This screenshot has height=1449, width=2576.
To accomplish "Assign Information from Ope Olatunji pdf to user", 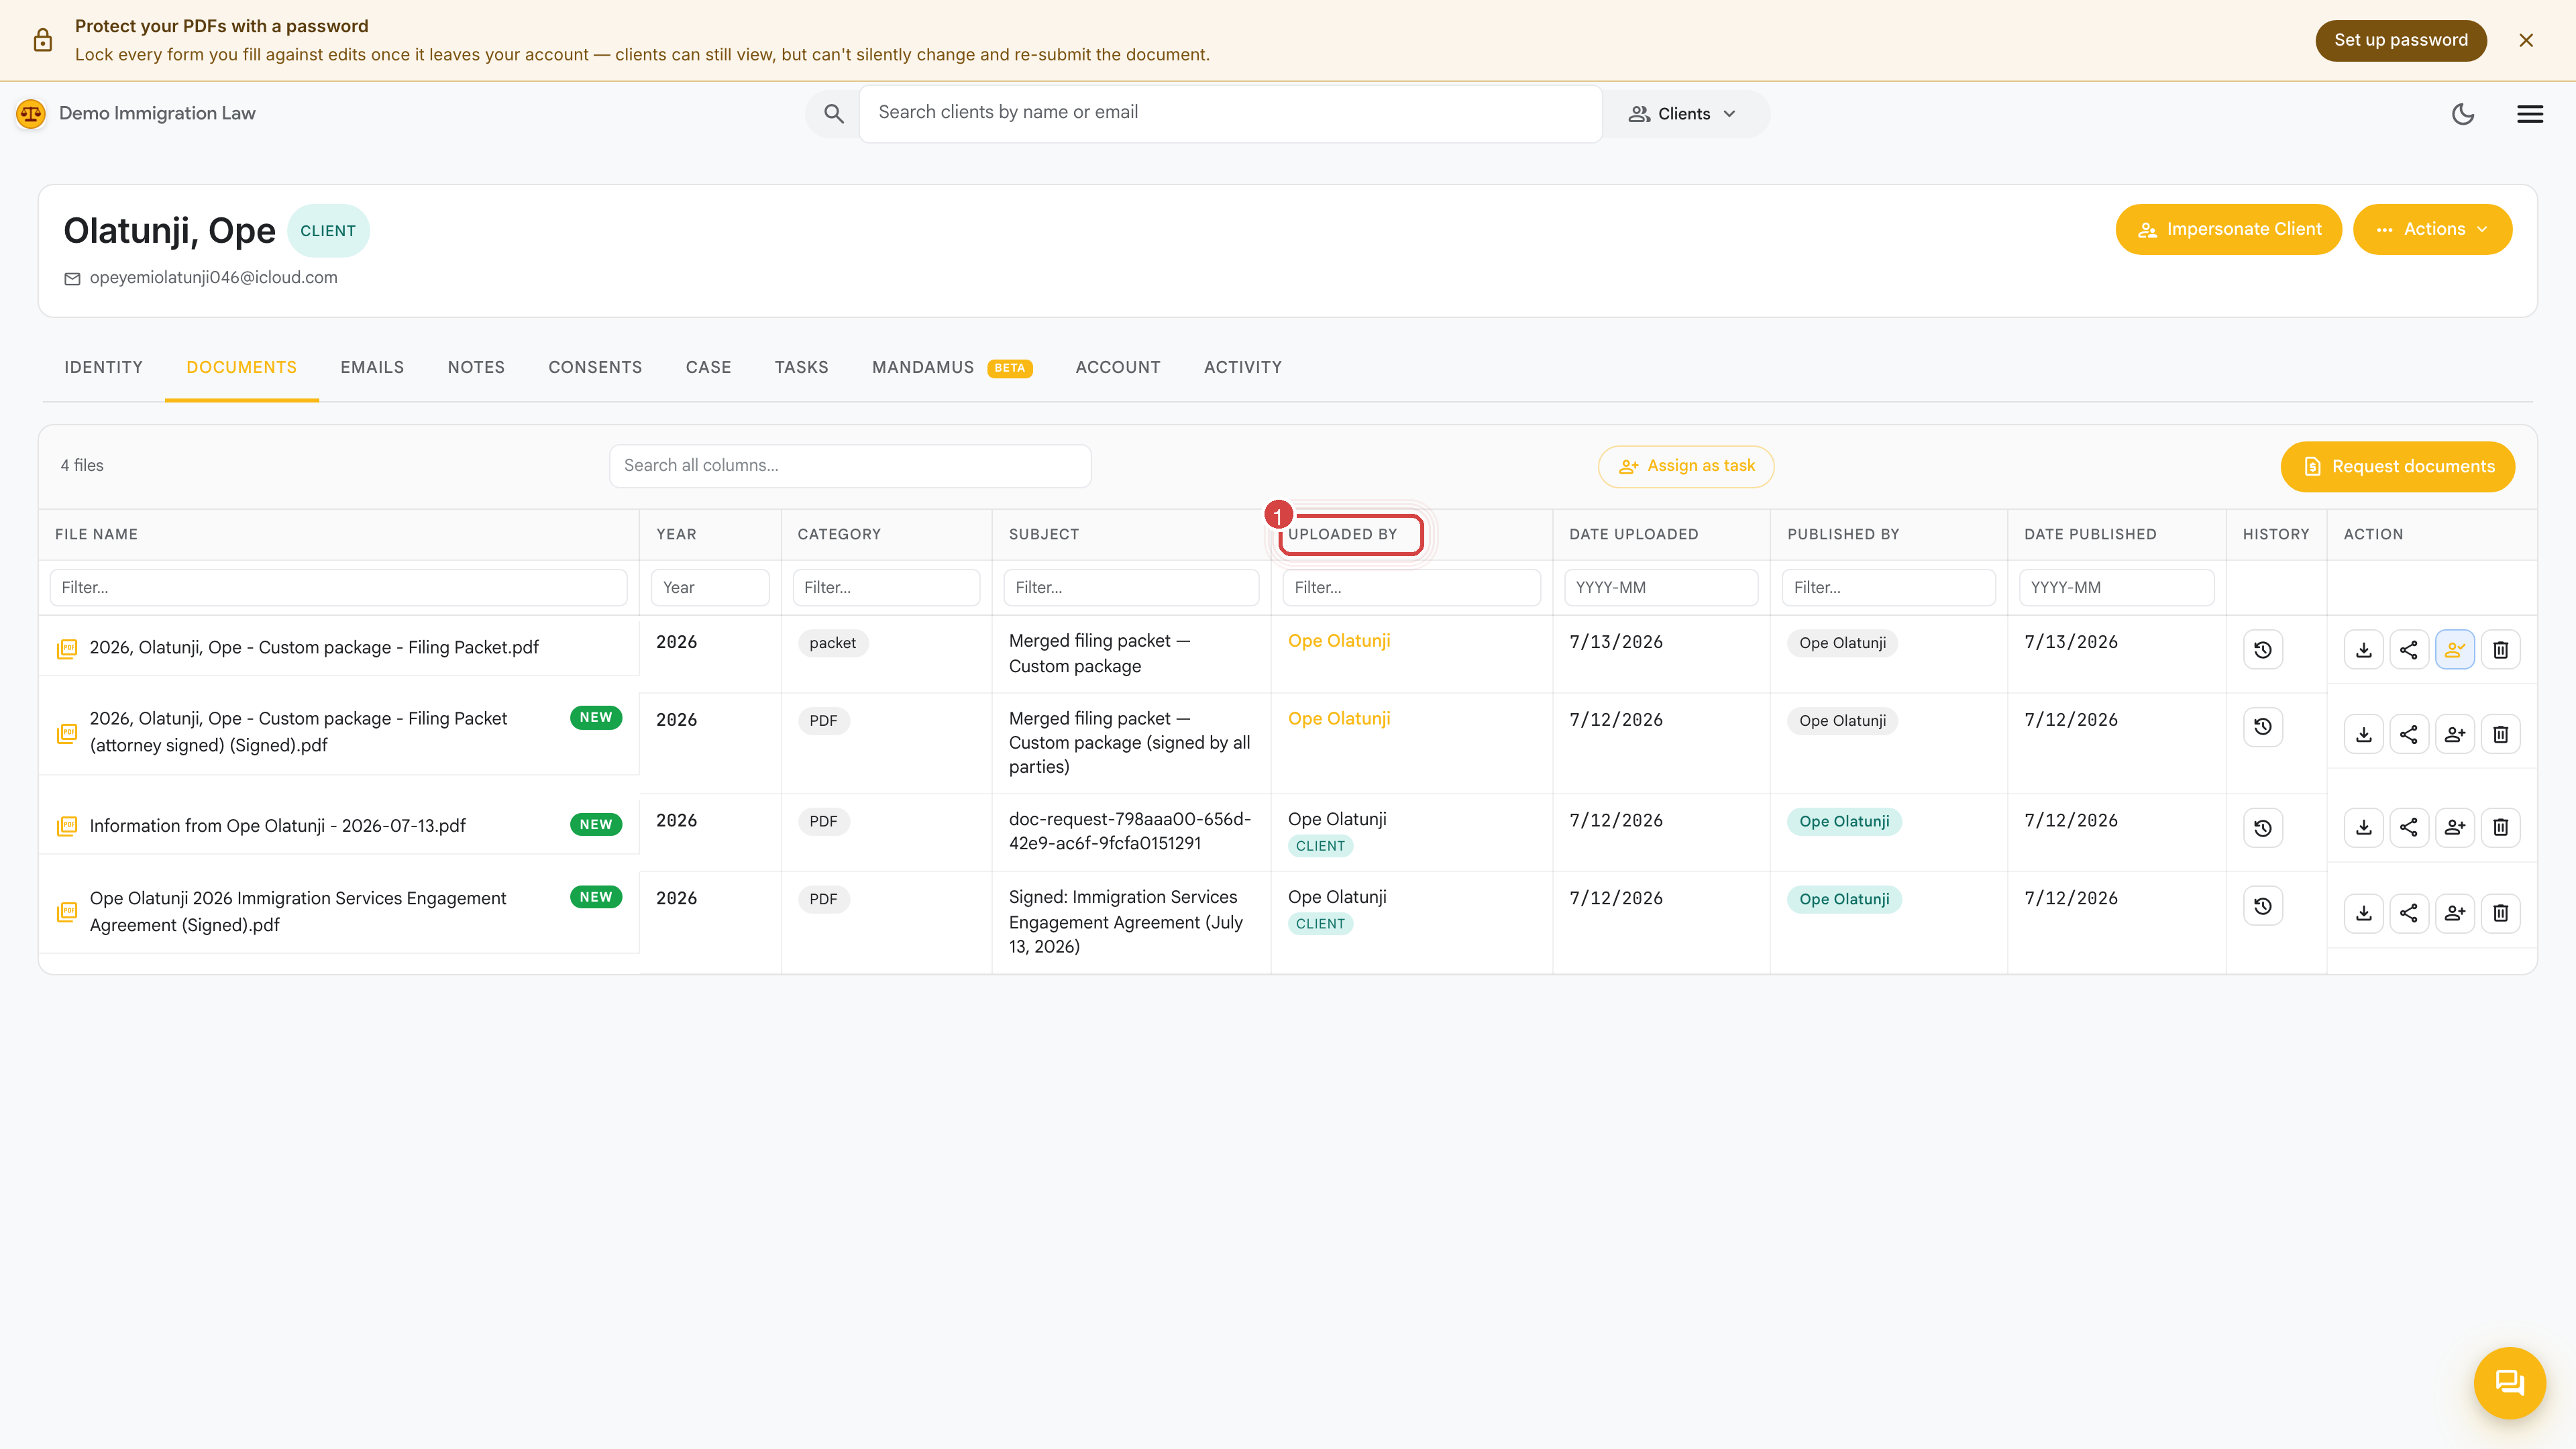I will [x=2455, y=827].
